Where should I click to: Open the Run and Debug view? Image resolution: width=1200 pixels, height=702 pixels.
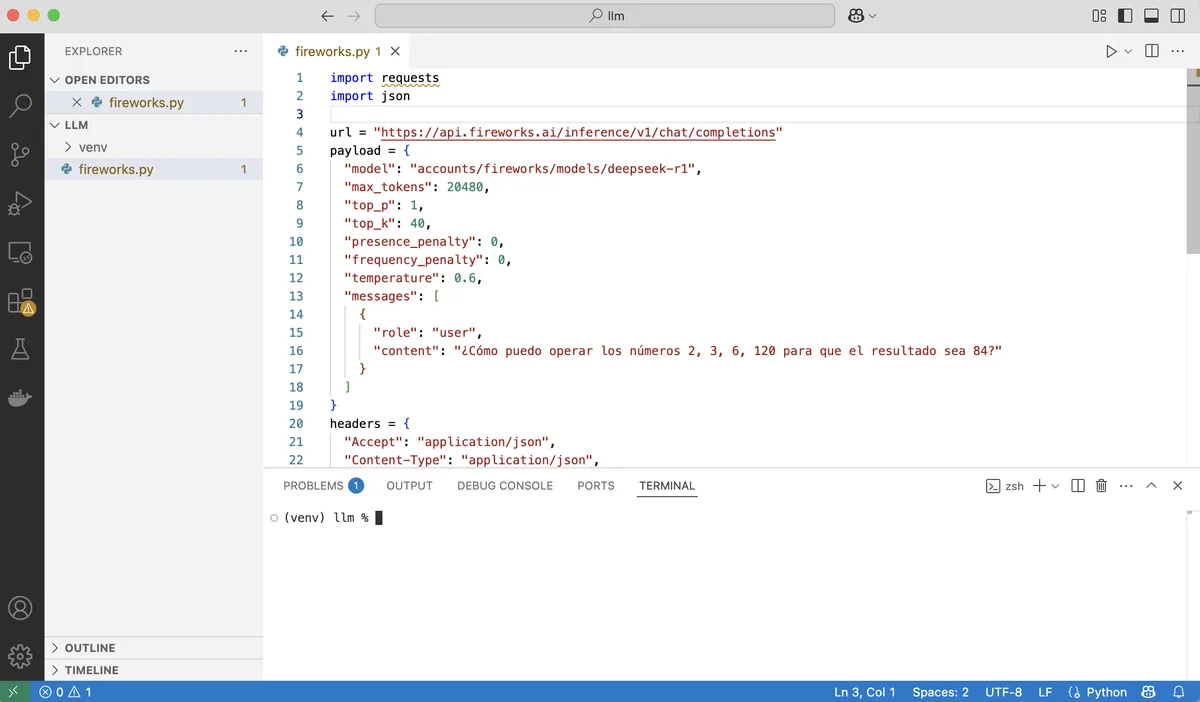(21, 203)
